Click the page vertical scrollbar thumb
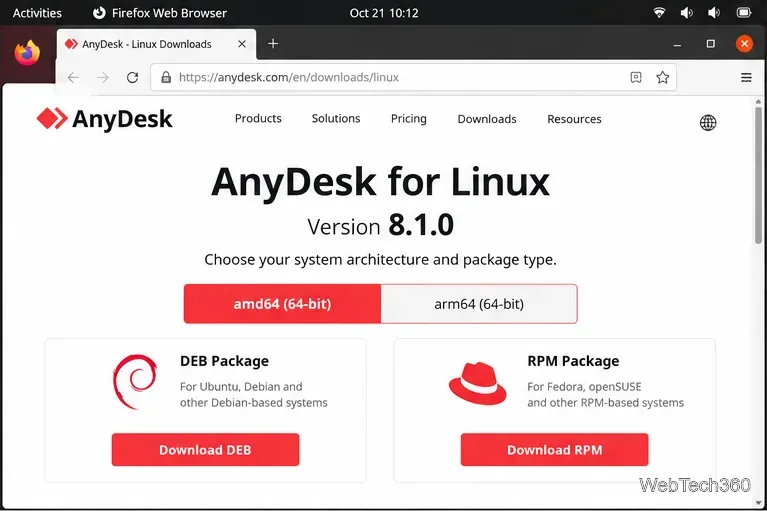Image resolution: width=767 pixels, height=511 pixels. (758, 175)
